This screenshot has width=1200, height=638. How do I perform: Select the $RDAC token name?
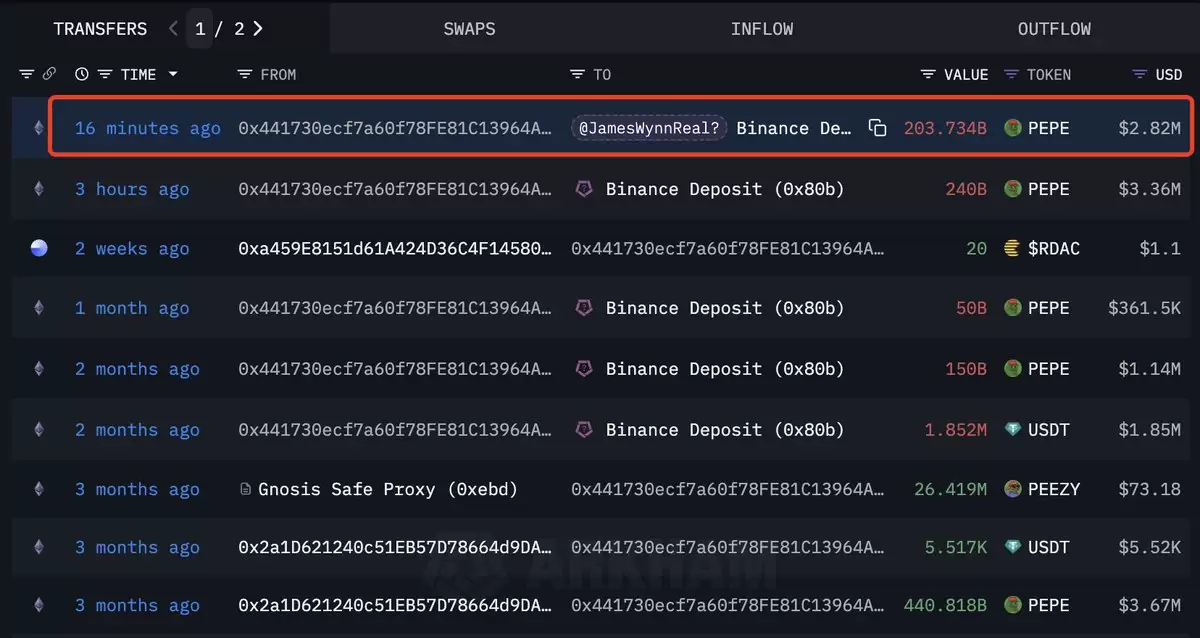coord(1054,249)
